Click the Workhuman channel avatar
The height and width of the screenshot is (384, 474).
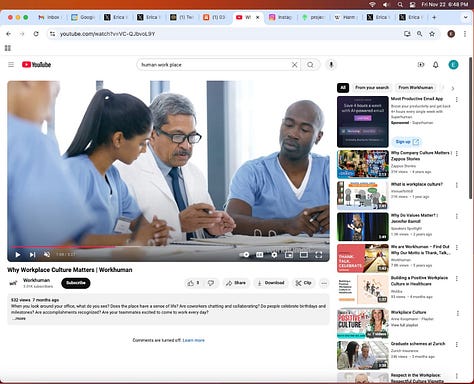click(14, 283)
